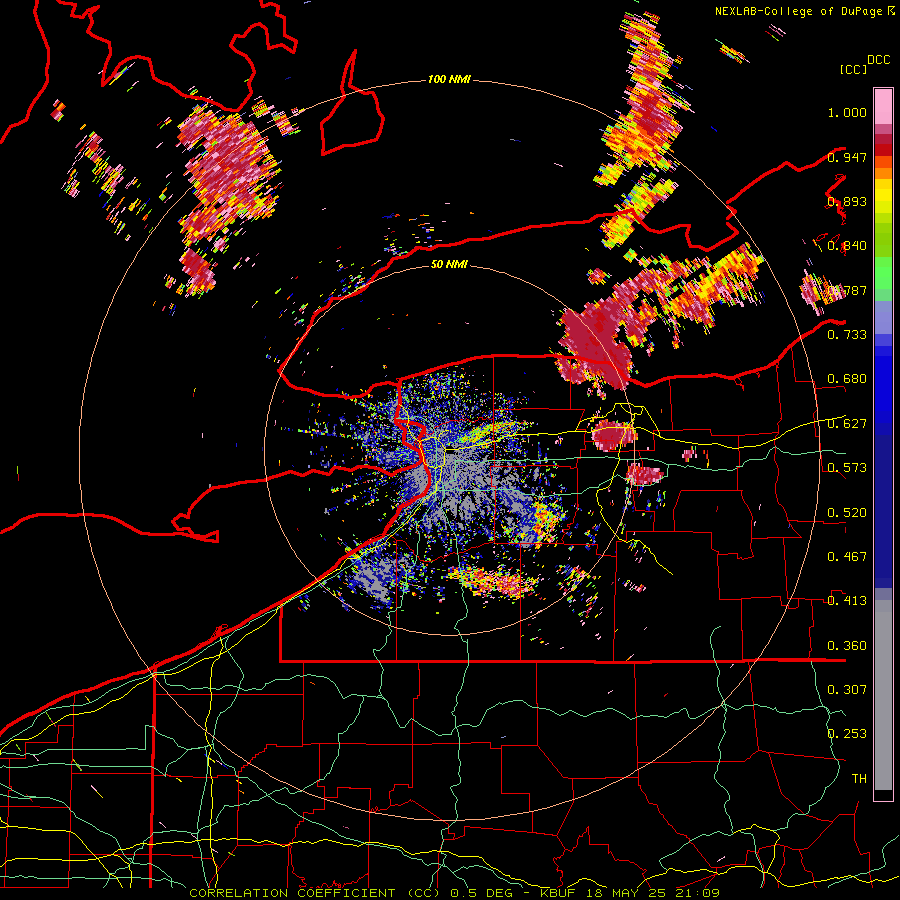Click the 21:09 timestamp text

coord(700,893)
